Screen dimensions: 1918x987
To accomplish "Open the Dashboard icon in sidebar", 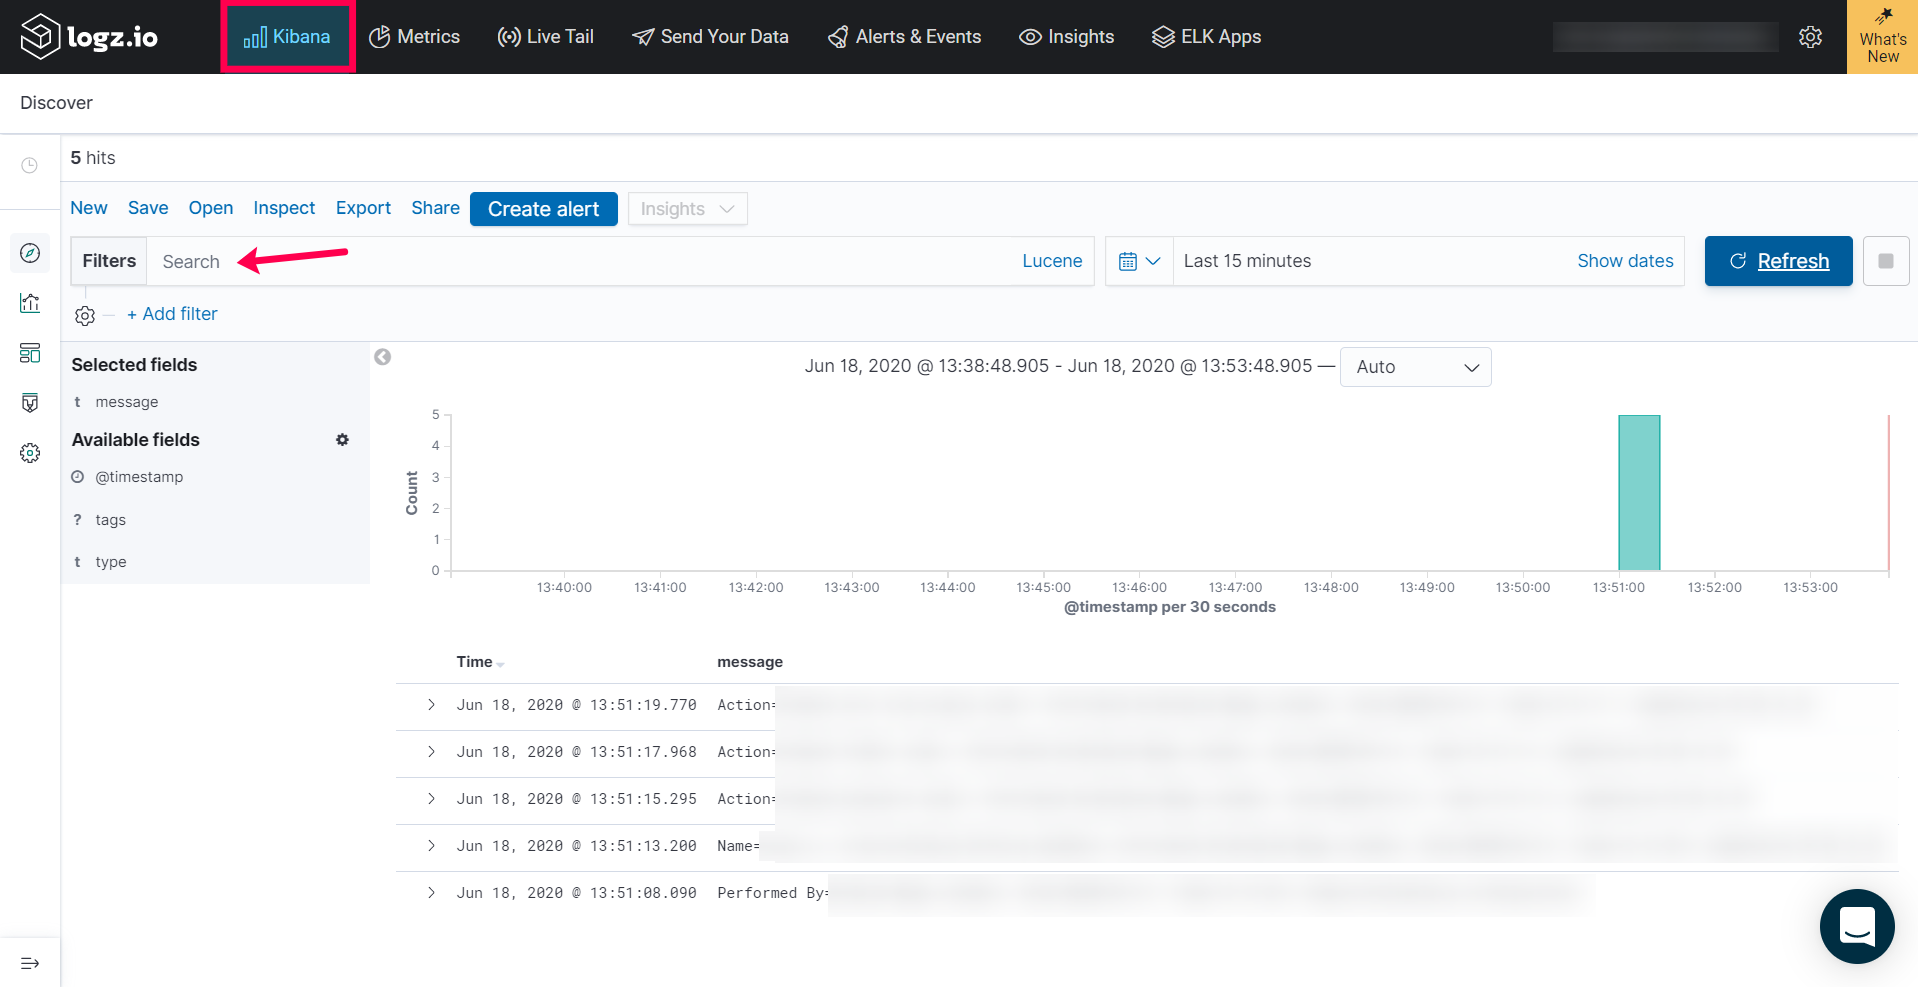I will (x=30, y=353).
